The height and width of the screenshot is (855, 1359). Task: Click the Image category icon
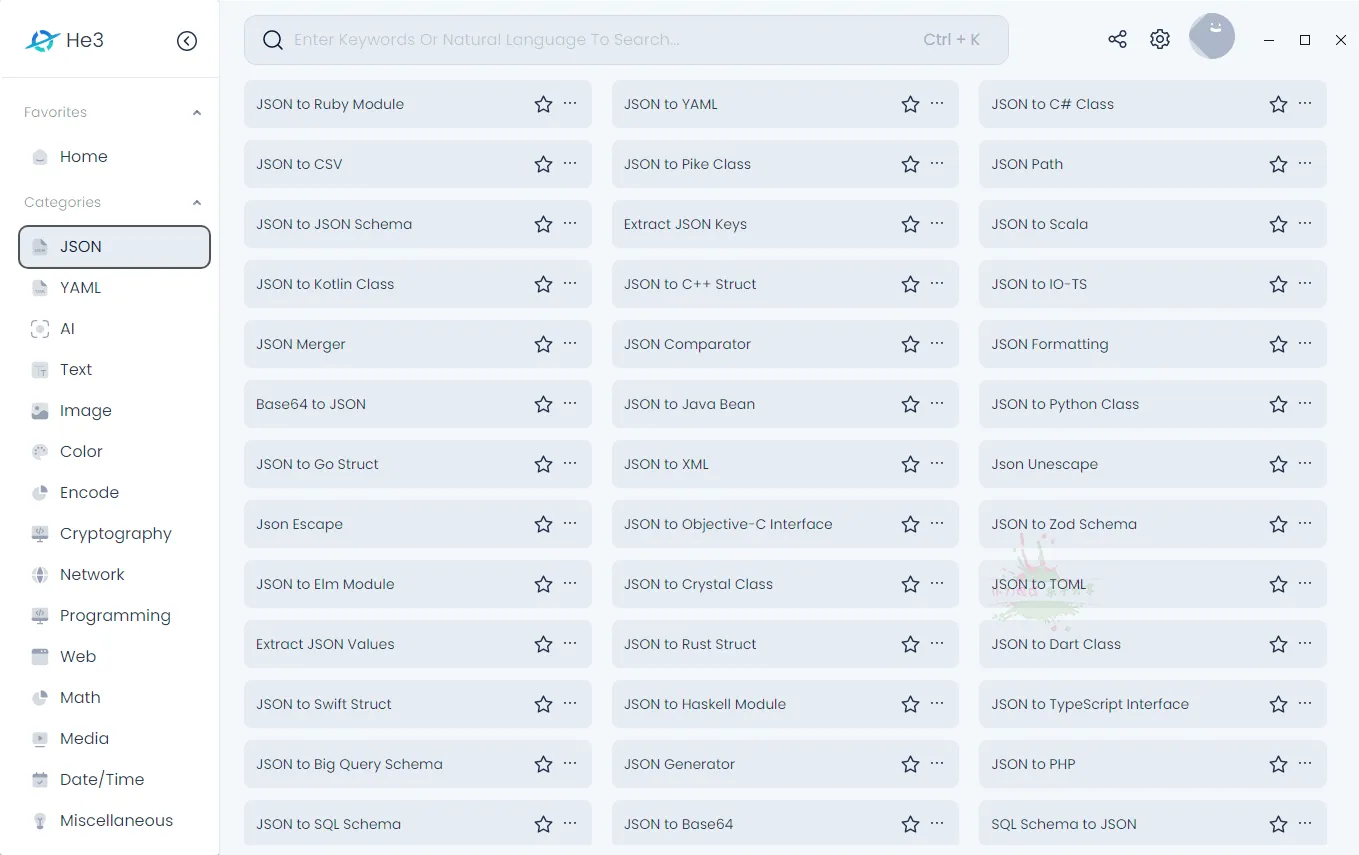(x=40, y=411)
